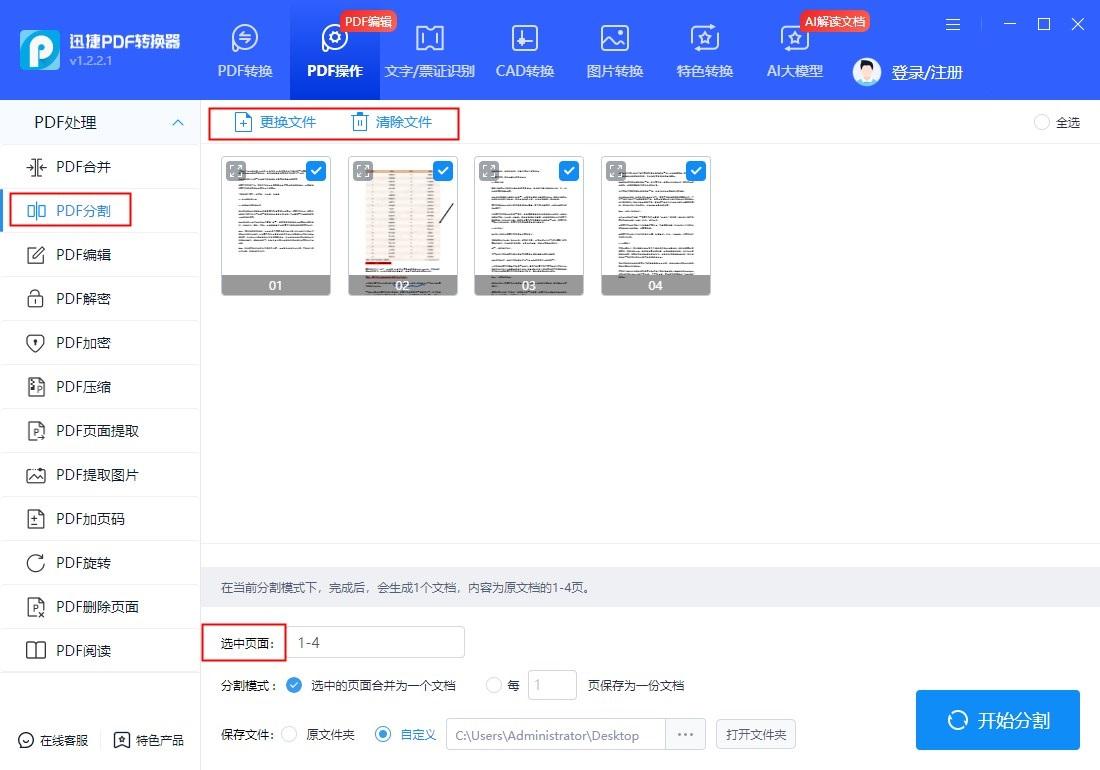Screen dimensions: 1100x770
Task: Click the 迅捷PDF转换器 logo icon
Action: click(39, 50)
